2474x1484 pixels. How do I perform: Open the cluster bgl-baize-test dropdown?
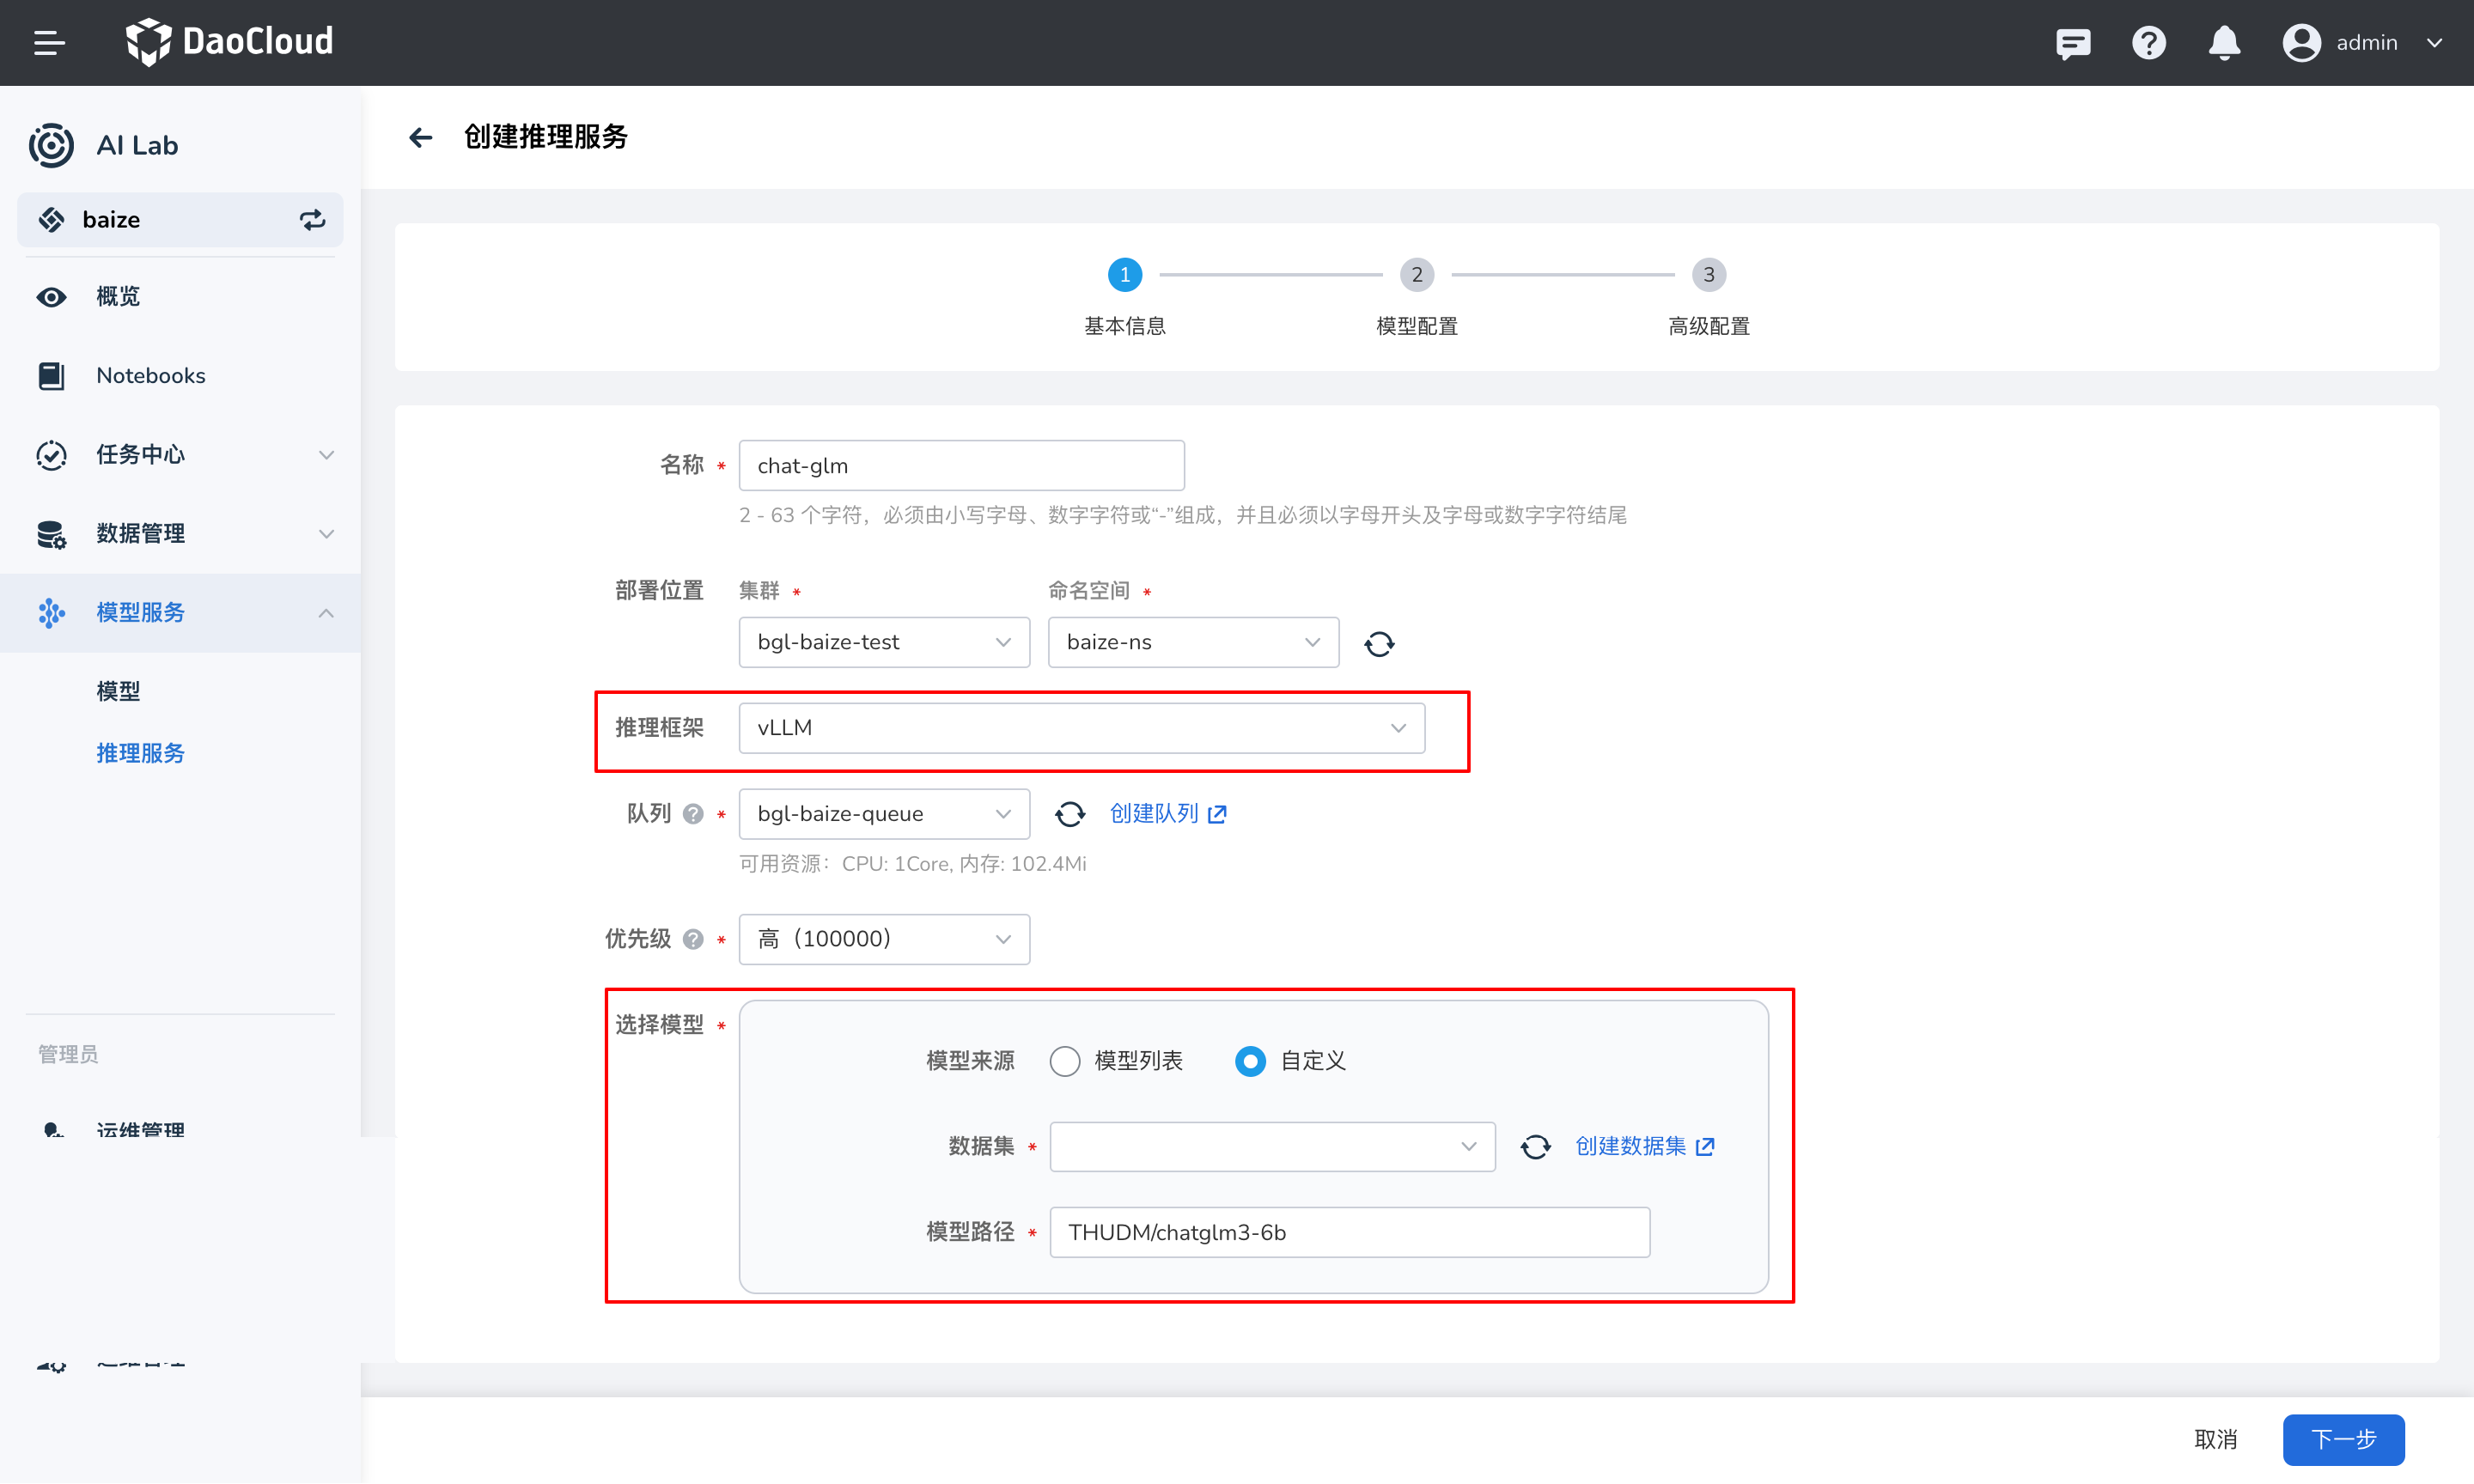click(x=883, y=642)
